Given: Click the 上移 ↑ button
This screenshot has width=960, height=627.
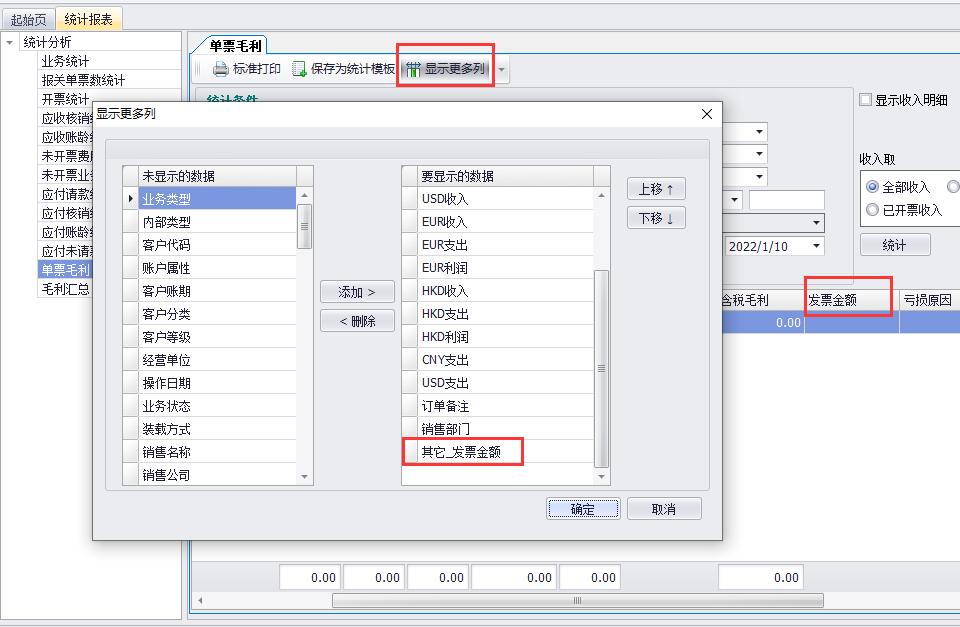Looking at the screenshot, I should [656, 189].
